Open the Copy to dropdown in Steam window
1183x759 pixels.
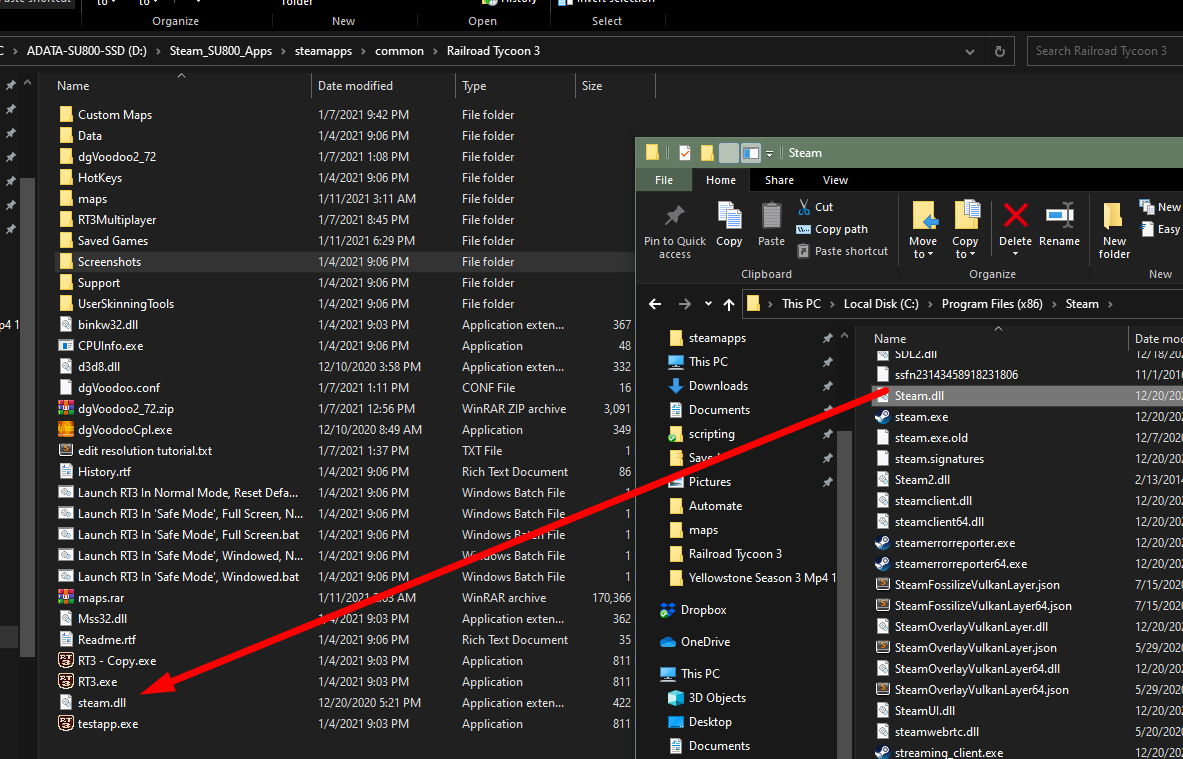pos(965,231)
